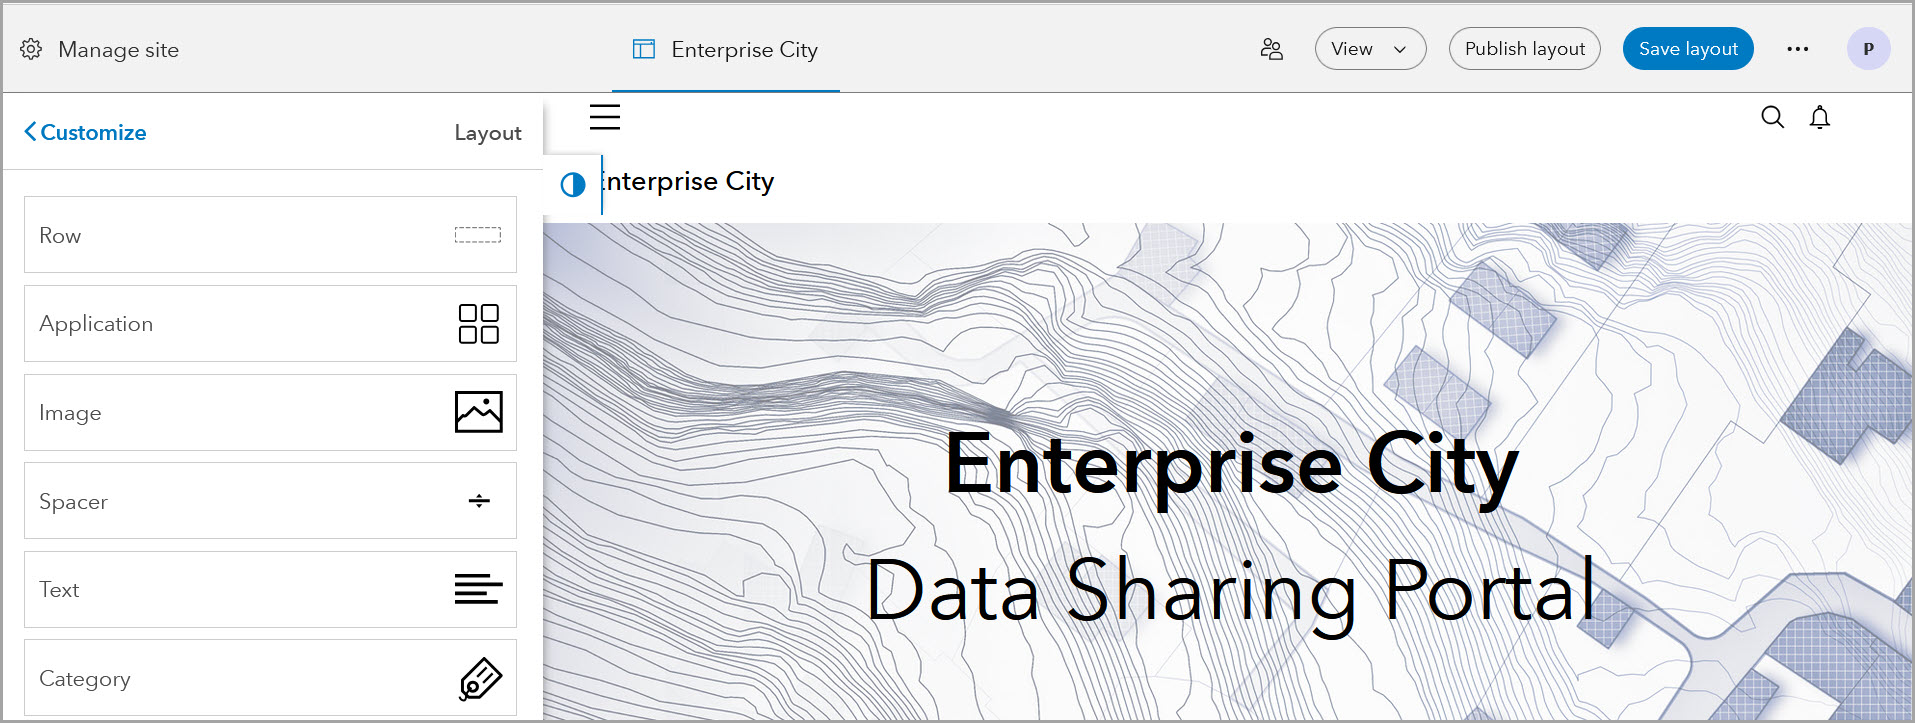The image size is (1915, 723).
Task: Click the Layout panel heading
Action: (488, 133)
